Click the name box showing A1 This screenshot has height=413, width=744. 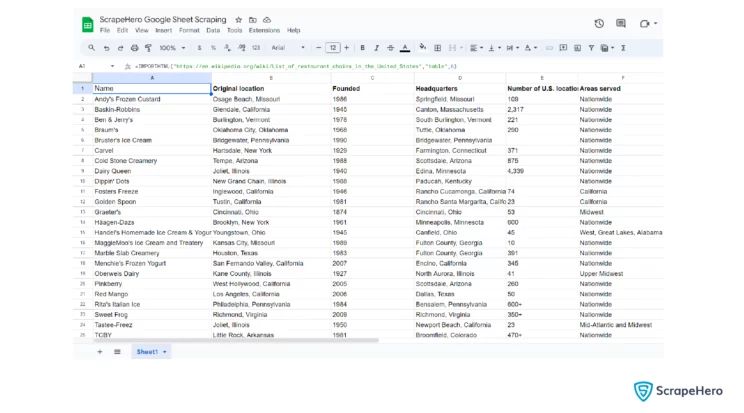tap(96, 66)
